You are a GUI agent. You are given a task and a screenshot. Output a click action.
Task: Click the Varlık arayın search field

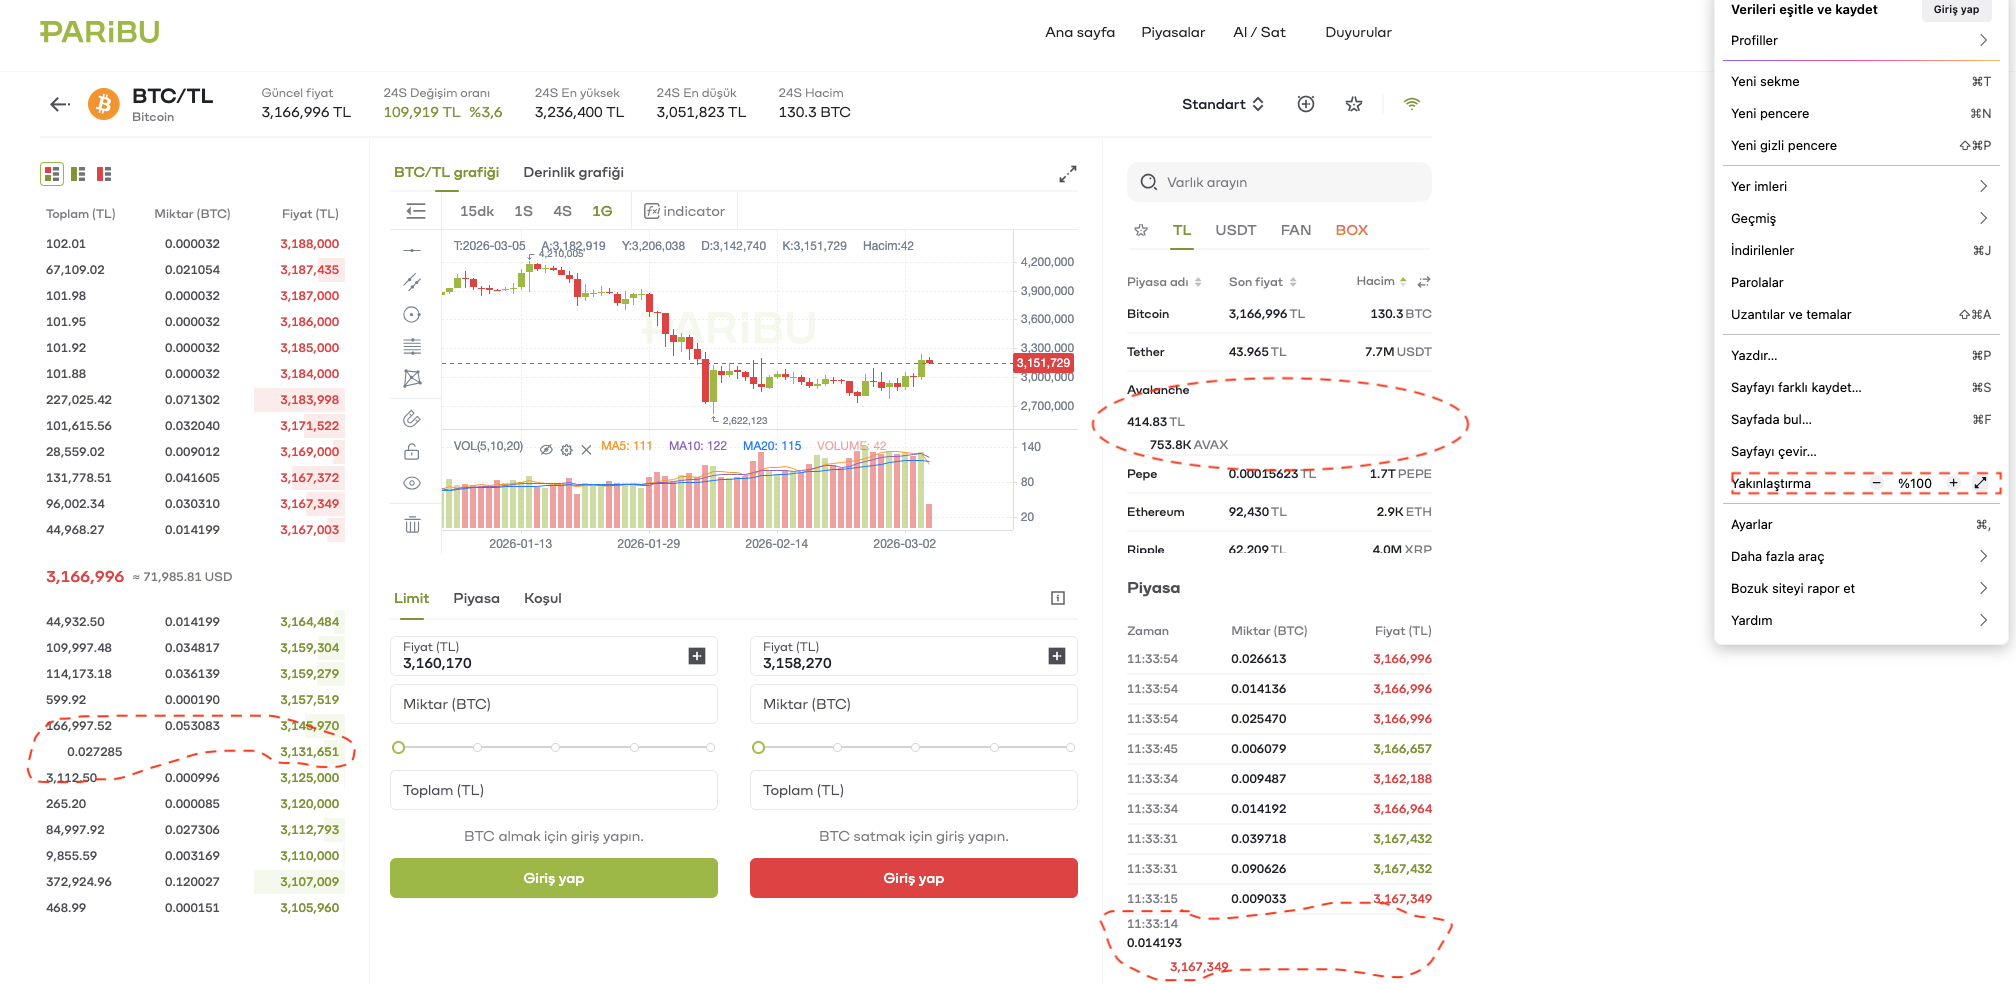pos(1279,182)
